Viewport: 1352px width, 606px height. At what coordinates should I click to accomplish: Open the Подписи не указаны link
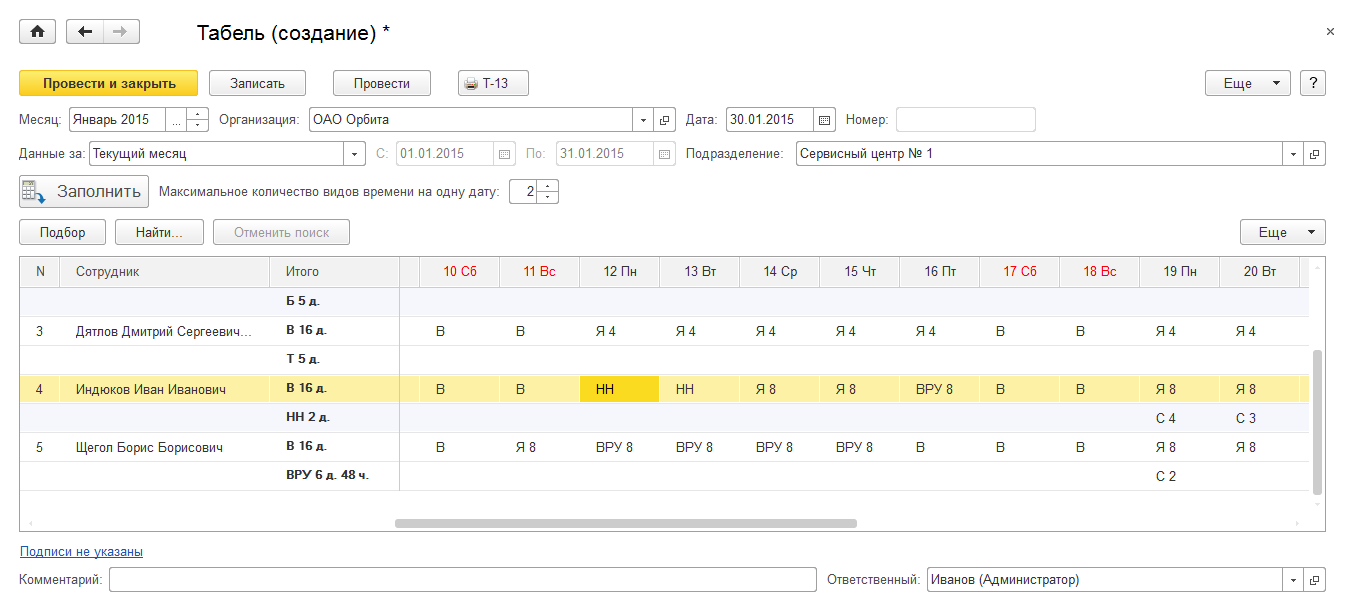[x=81, y=551]
